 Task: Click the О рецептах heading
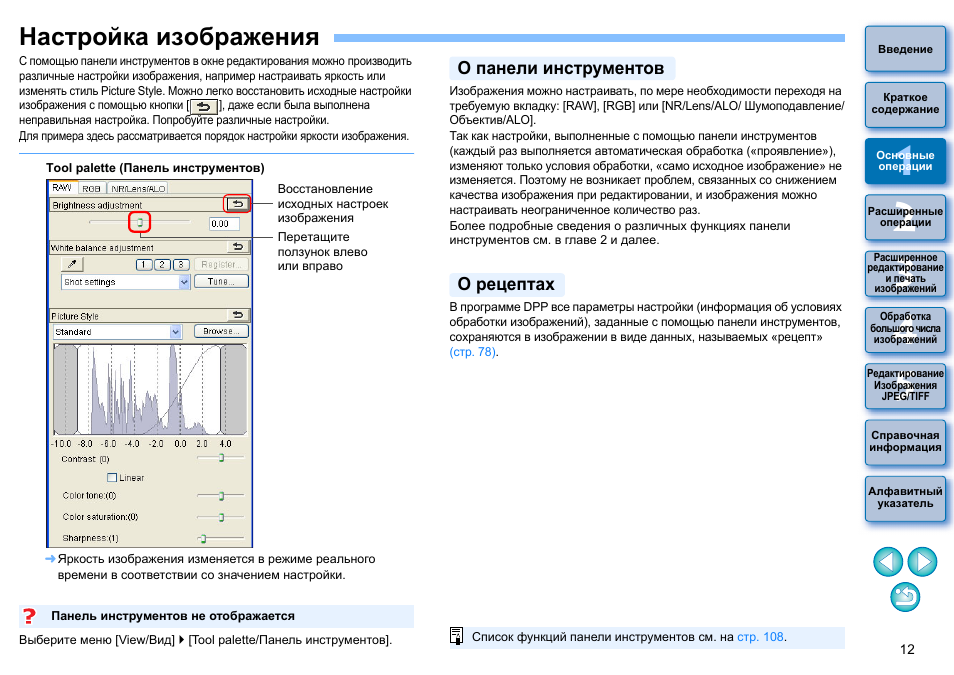coord(506,284)
